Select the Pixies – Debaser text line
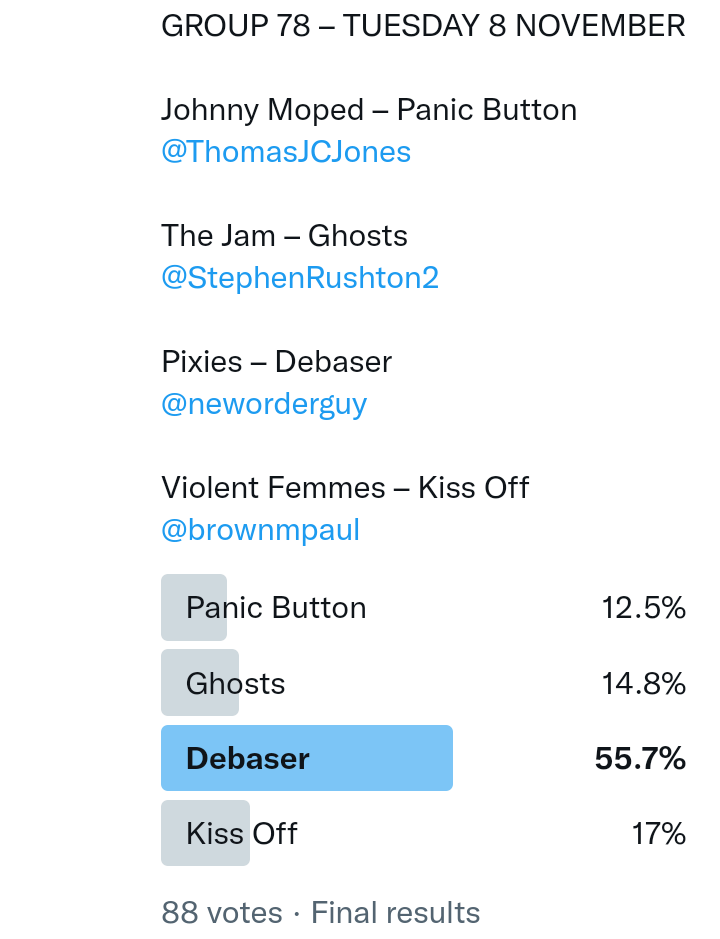 276,362
